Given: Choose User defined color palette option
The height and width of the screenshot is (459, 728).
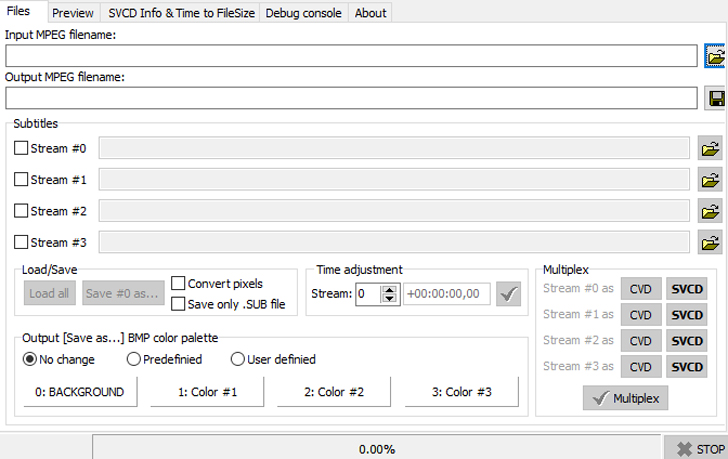Looking at the screenshot, I should (238, 359).
